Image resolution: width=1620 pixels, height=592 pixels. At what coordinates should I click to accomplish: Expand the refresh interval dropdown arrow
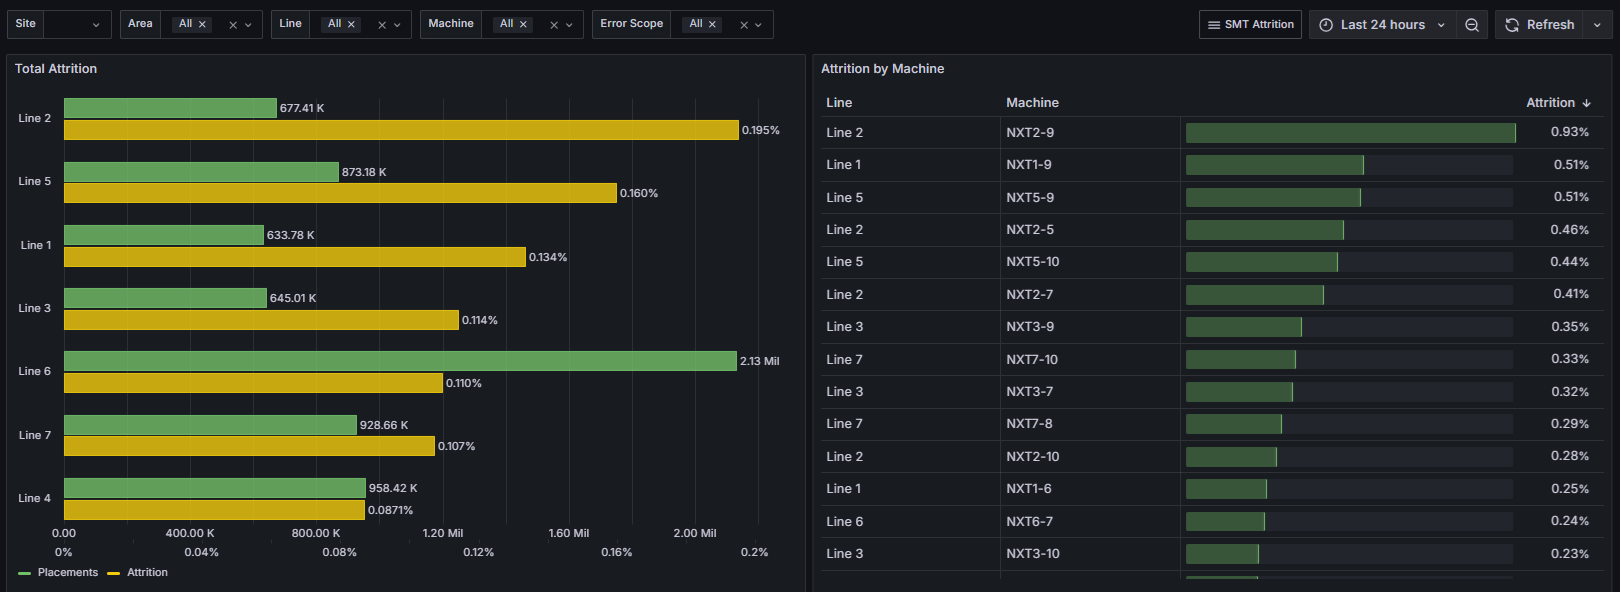(1597, 25)
